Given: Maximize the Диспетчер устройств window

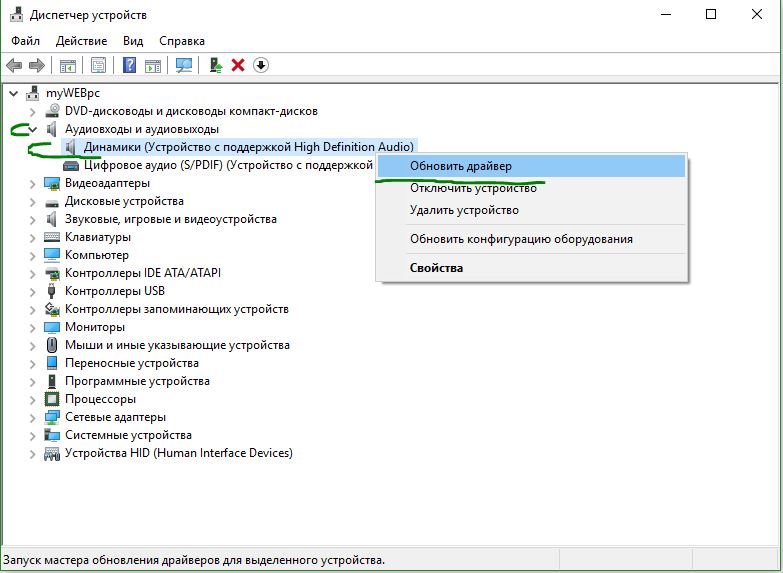Looking at the screenshot, I should 711,14.
